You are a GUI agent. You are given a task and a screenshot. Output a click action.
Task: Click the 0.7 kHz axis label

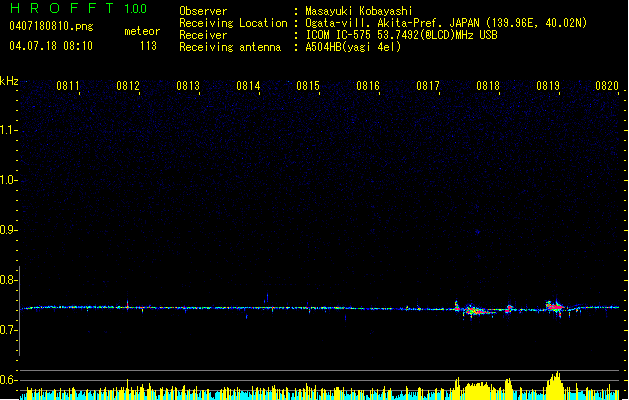9,330
